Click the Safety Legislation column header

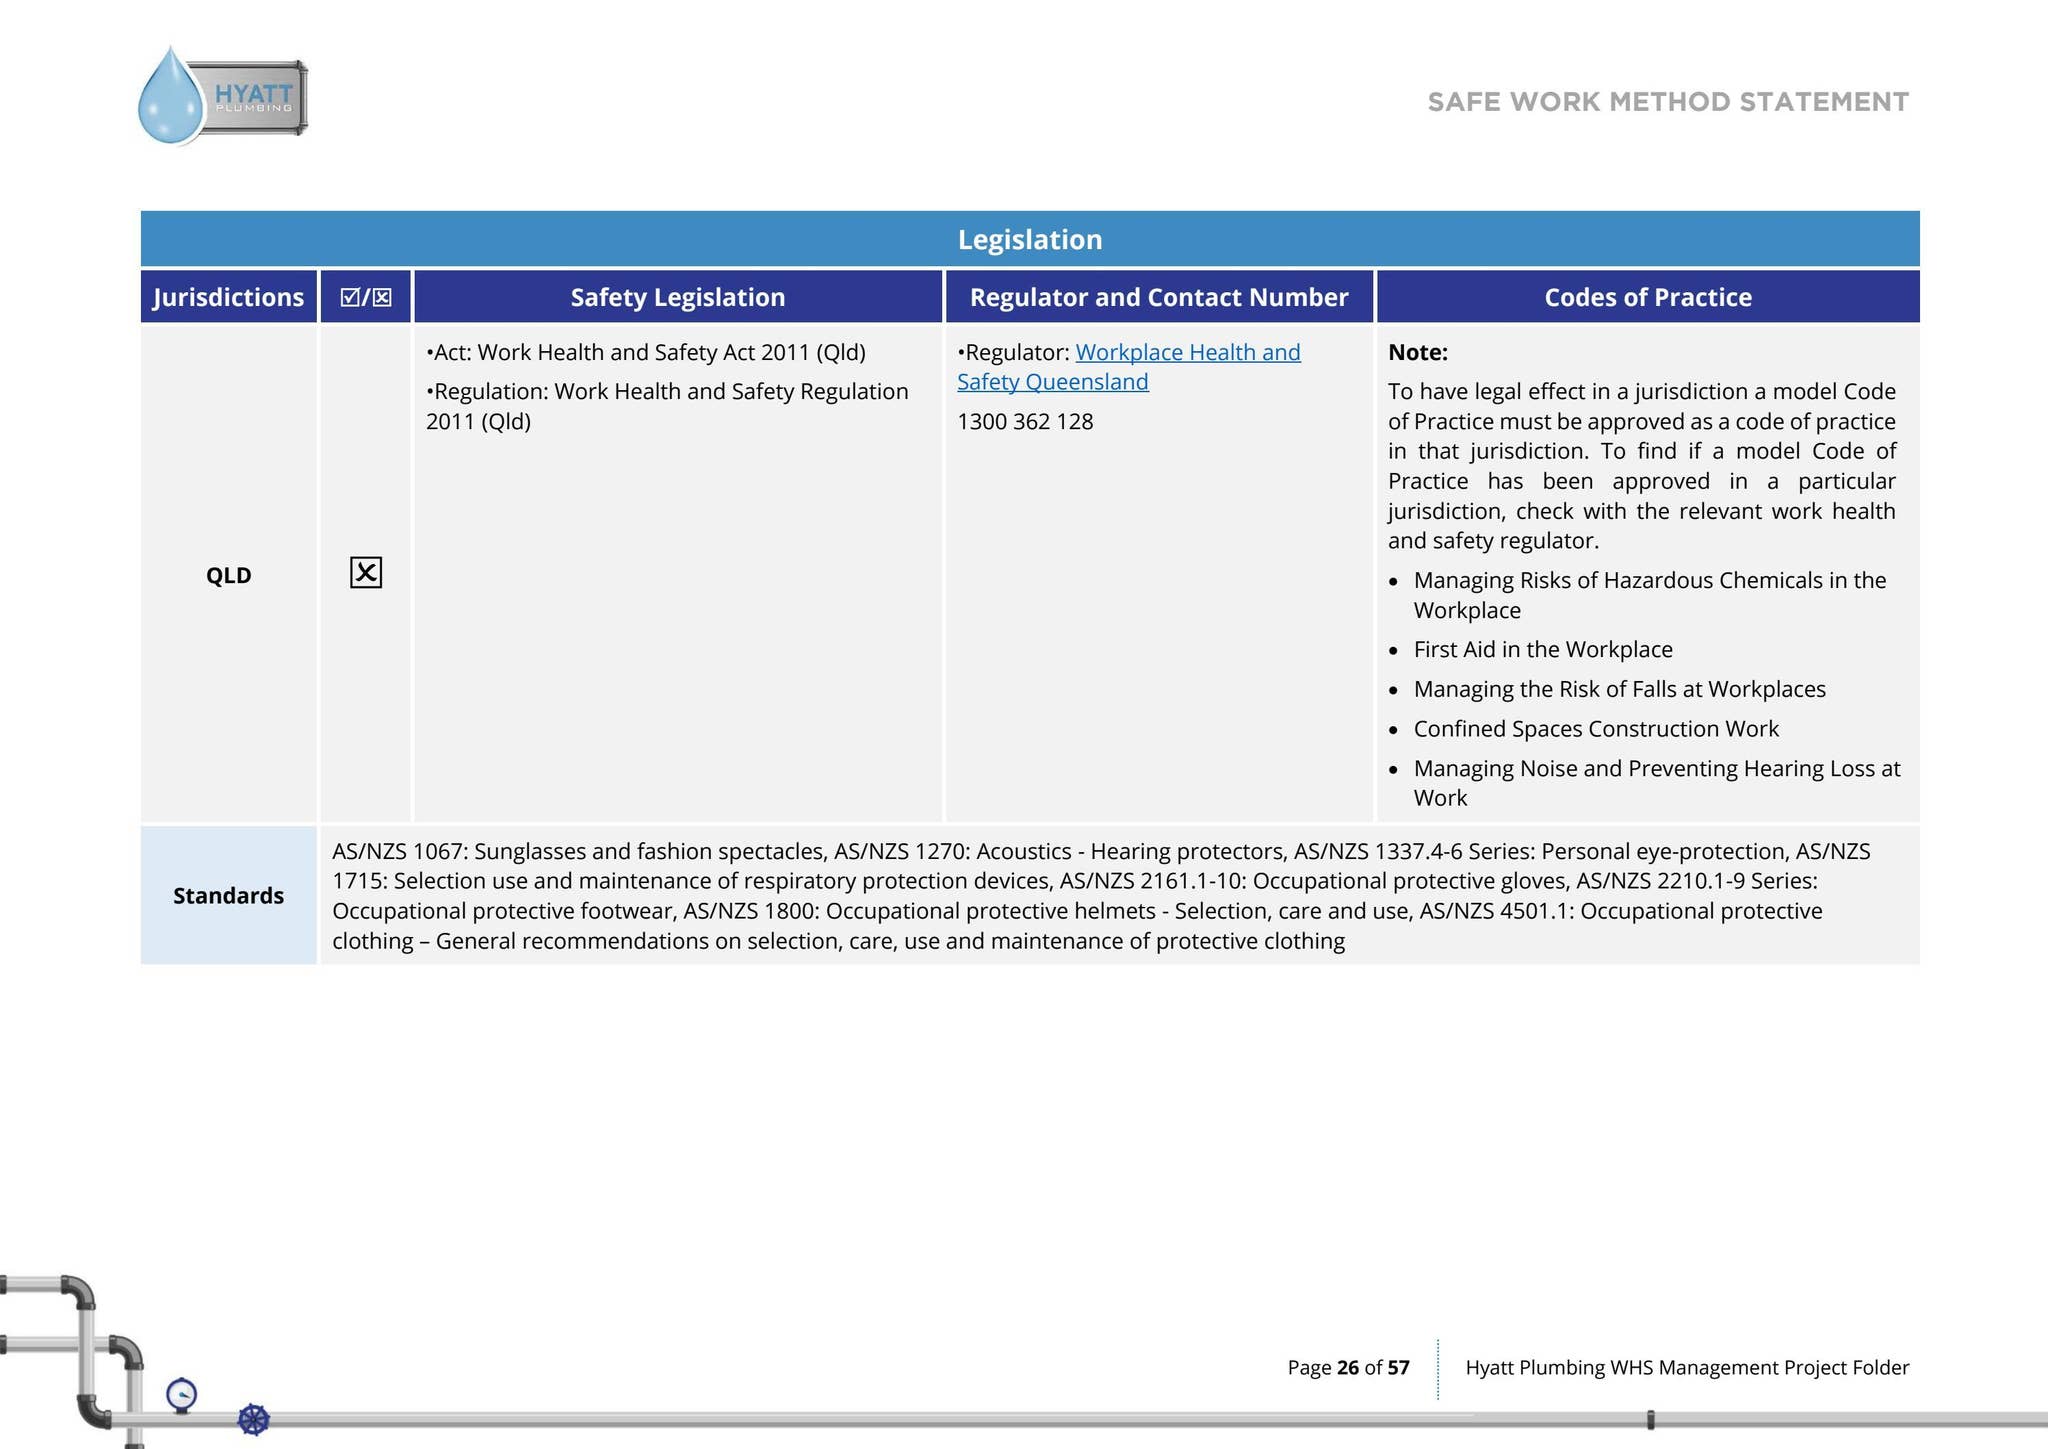tap(678, 297)
